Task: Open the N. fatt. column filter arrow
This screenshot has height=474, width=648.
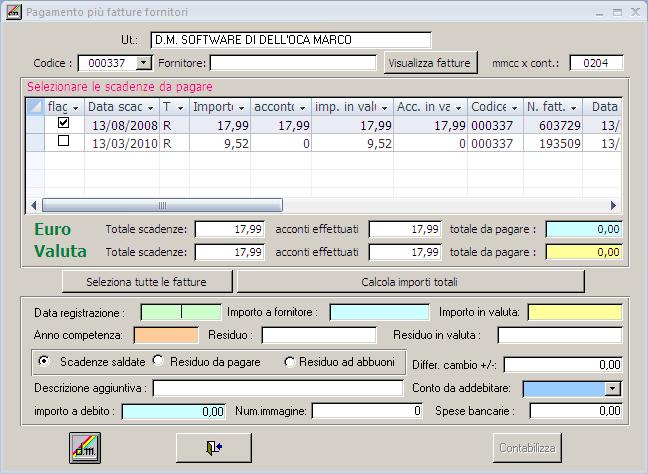Action: 574,108
